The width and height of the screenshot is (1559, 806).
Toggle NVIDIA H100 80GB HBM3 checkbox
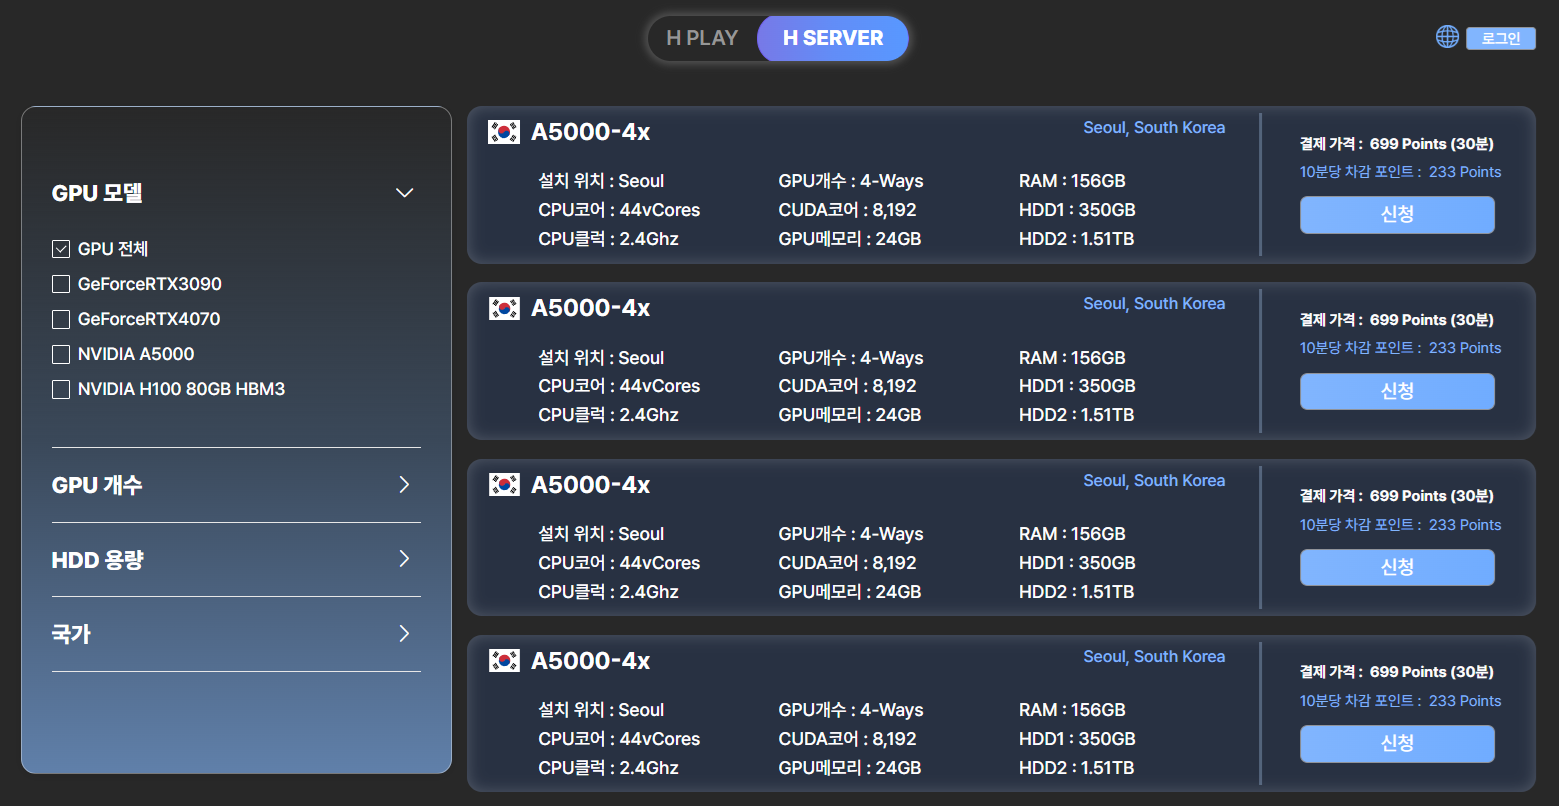coord(61,389)
